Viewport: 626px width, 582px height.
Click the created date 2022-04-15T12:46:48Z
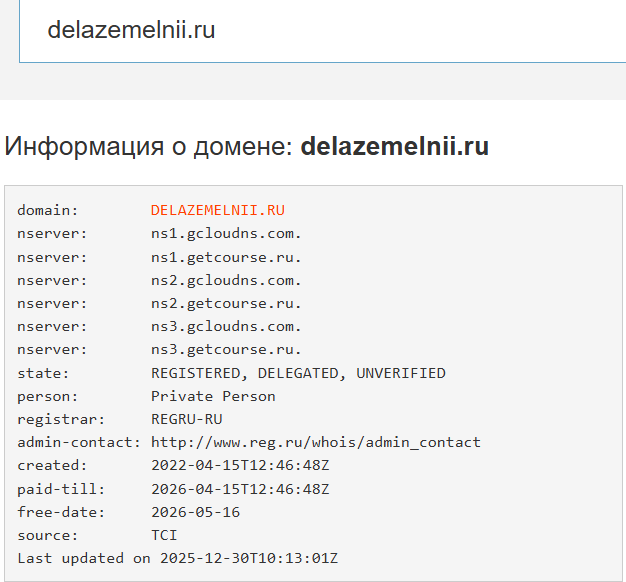coord(240,465)
